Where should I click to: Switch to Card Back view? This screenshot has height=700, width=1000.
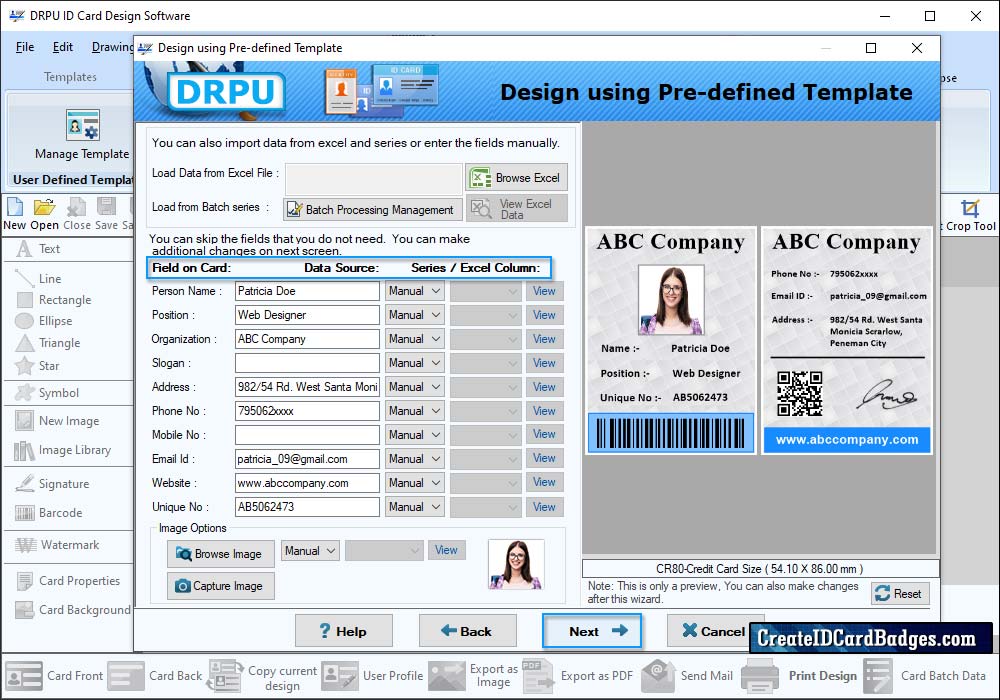click(x=155, y=676)
